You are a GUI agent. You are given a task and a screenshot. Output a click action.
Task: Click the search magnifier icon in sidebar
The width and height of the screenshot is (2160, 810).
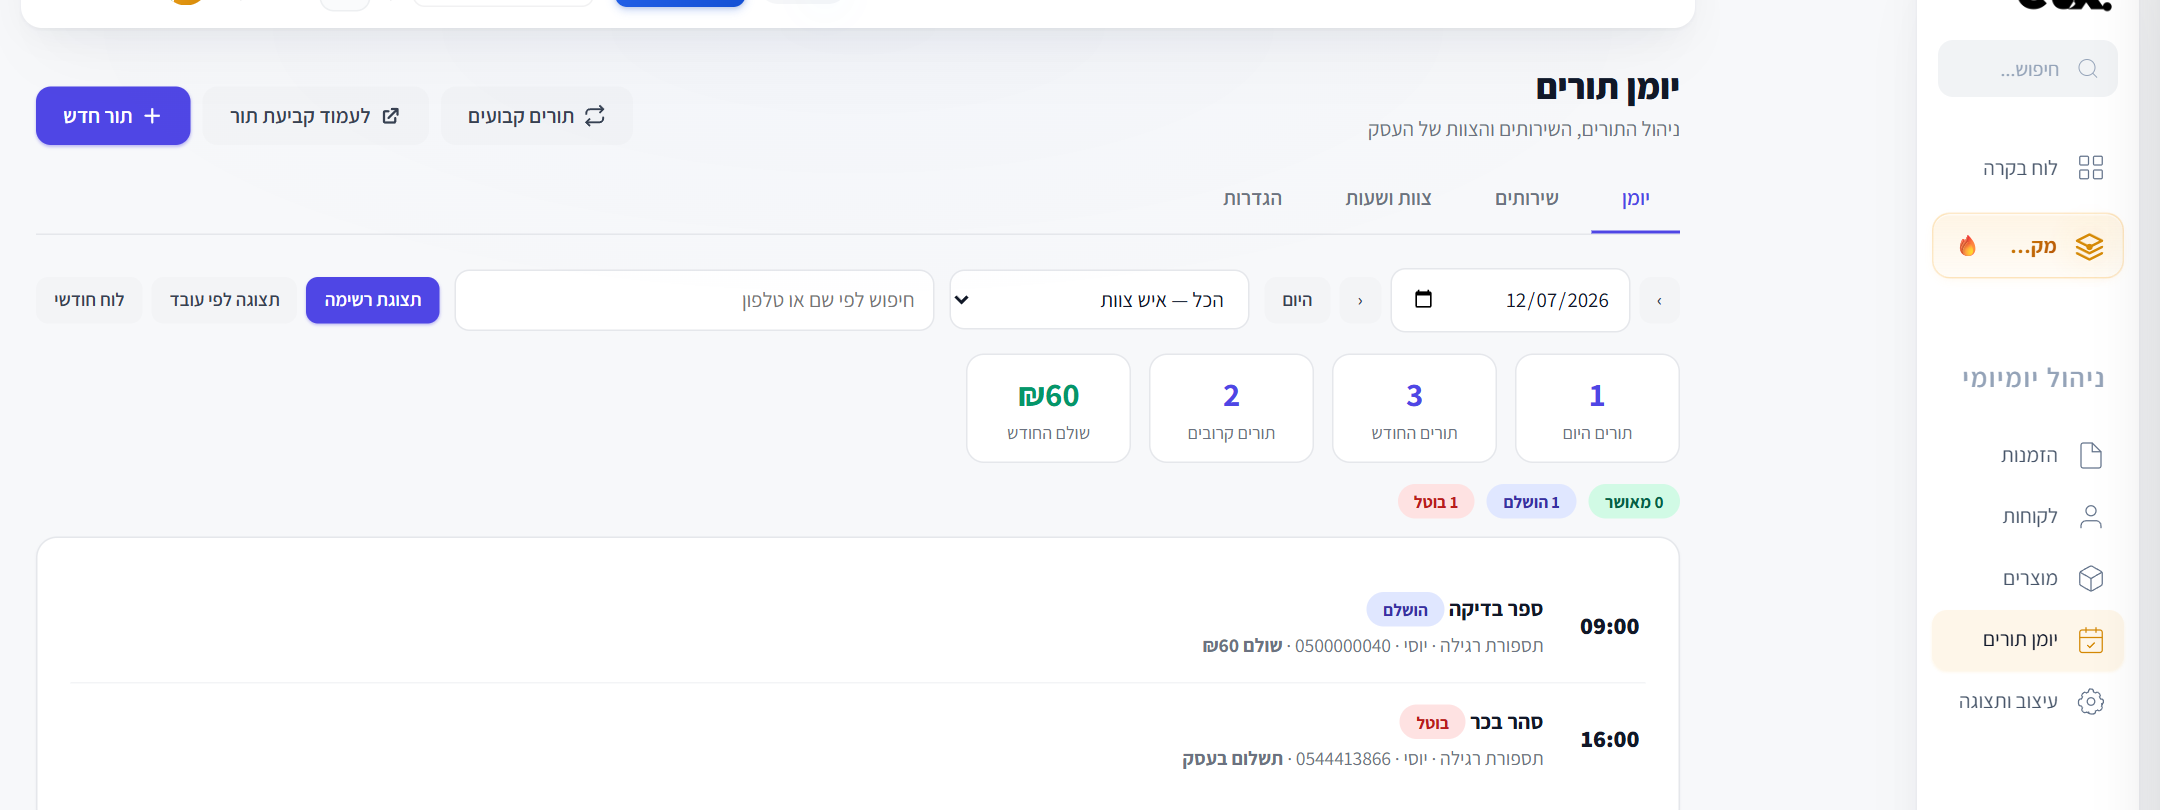pyautogui.click(x=2087, y=69)
